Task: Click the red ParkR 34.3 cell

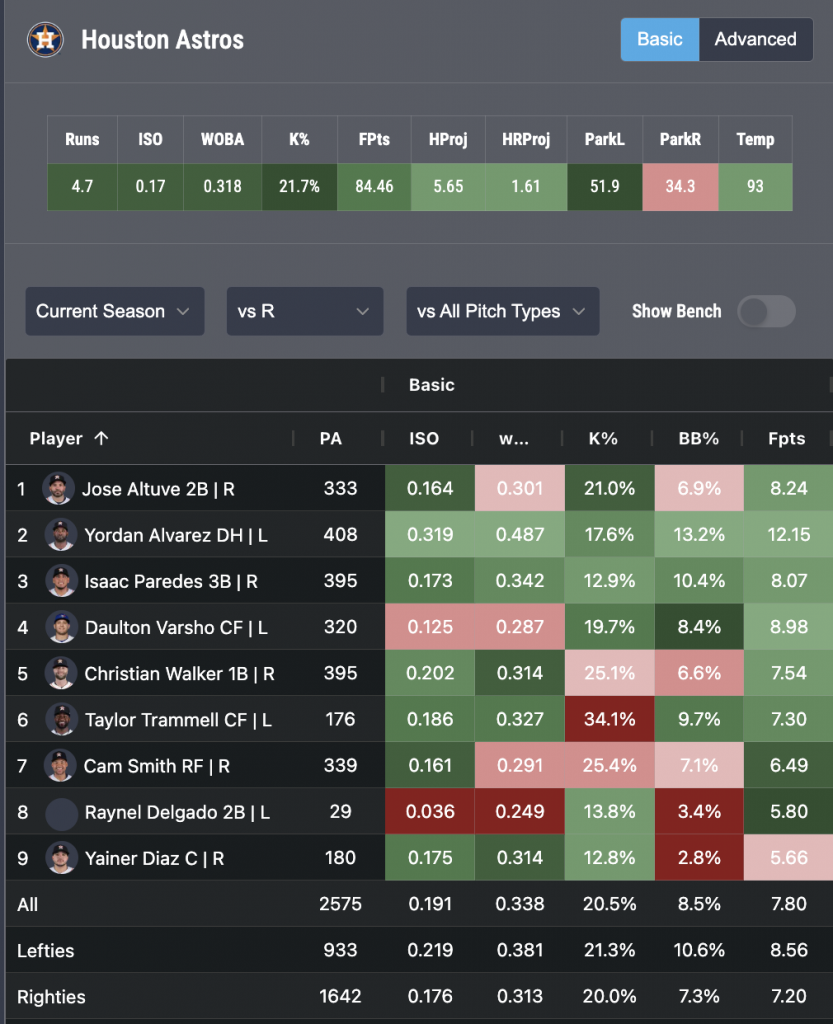Action: coord(680,187)
